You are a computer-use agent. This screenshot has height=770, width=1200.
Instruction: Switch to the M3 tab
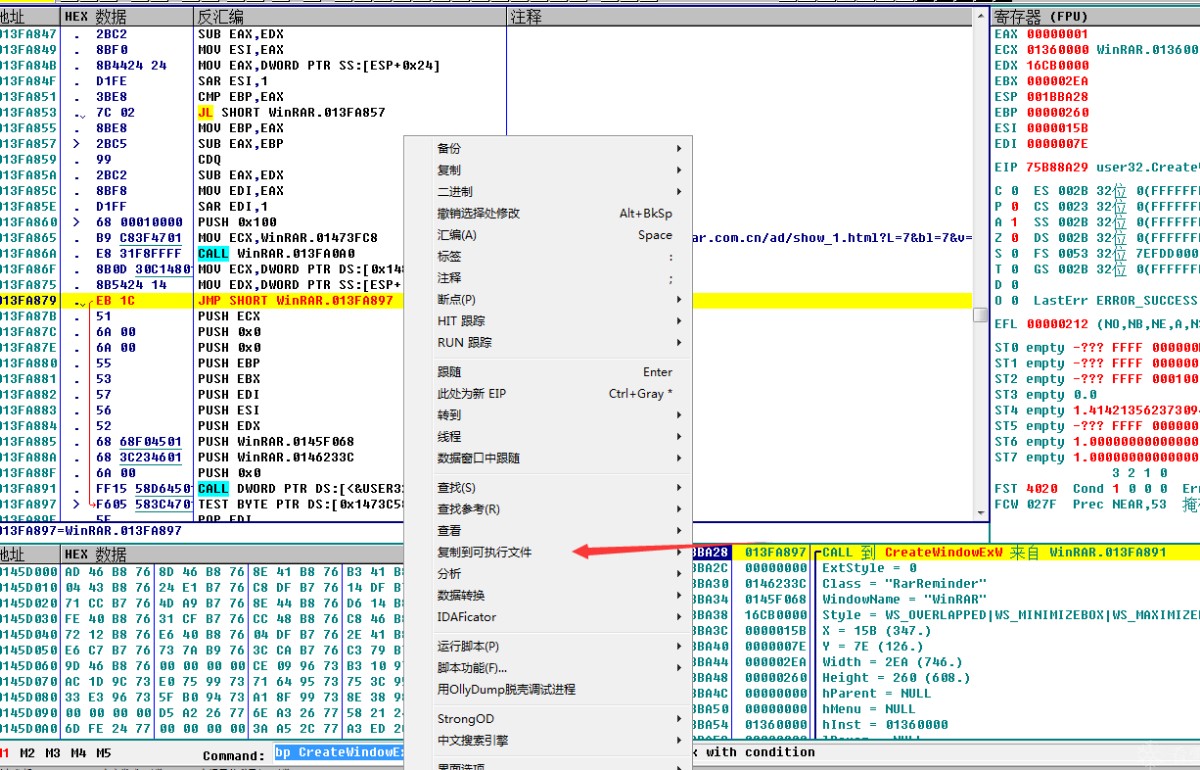[54, 754]
